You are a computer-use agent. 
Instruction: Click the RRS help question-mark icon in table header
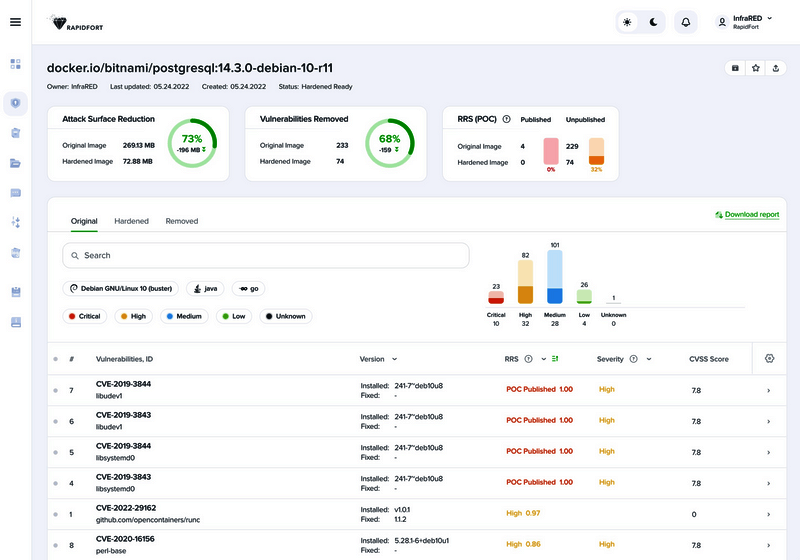tap(528, 359)
